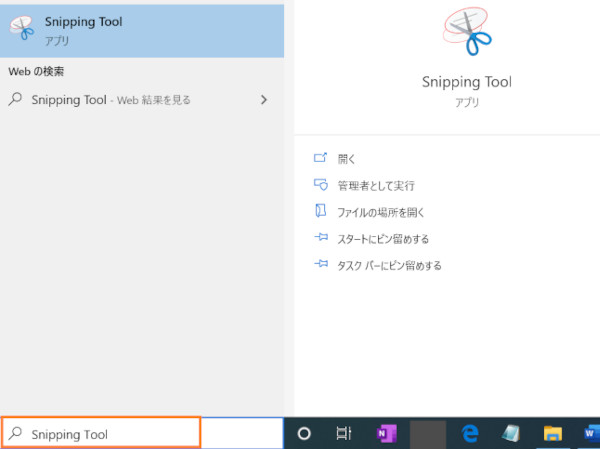Choose 開く to open the app
Viewport: 600px width, 449px height.
click(x=346, y=159)
